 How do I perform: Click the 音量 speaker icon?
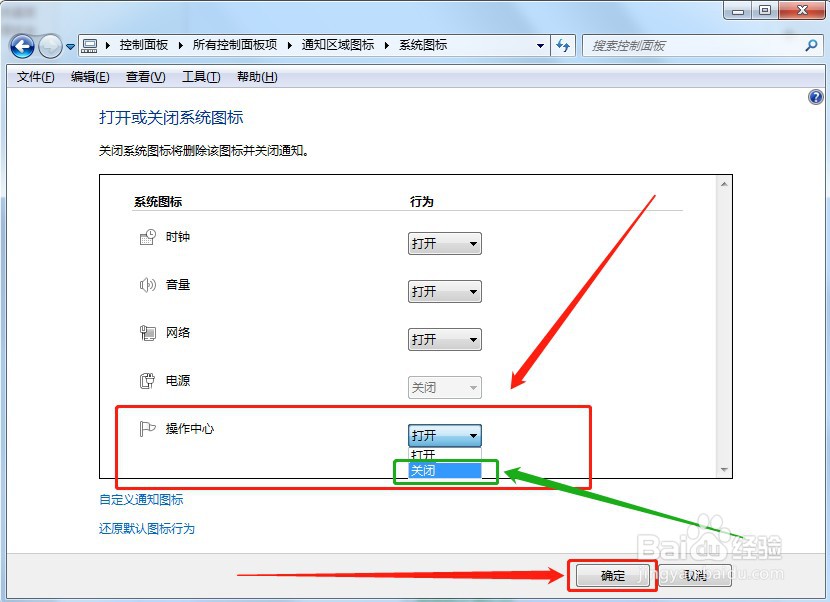pyautogui.click(x=148, y=285)
